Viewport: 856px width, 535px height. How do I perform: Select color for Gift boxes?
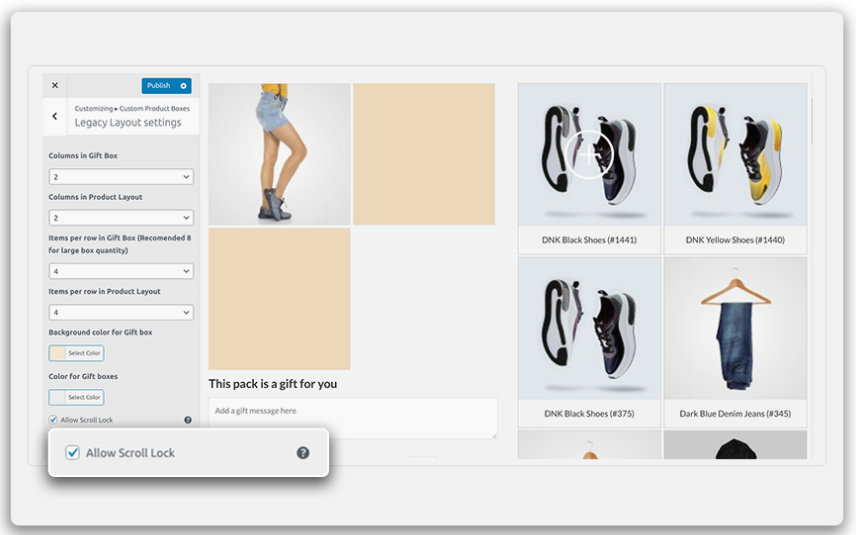pyautogui.click(x=76, y=397)
